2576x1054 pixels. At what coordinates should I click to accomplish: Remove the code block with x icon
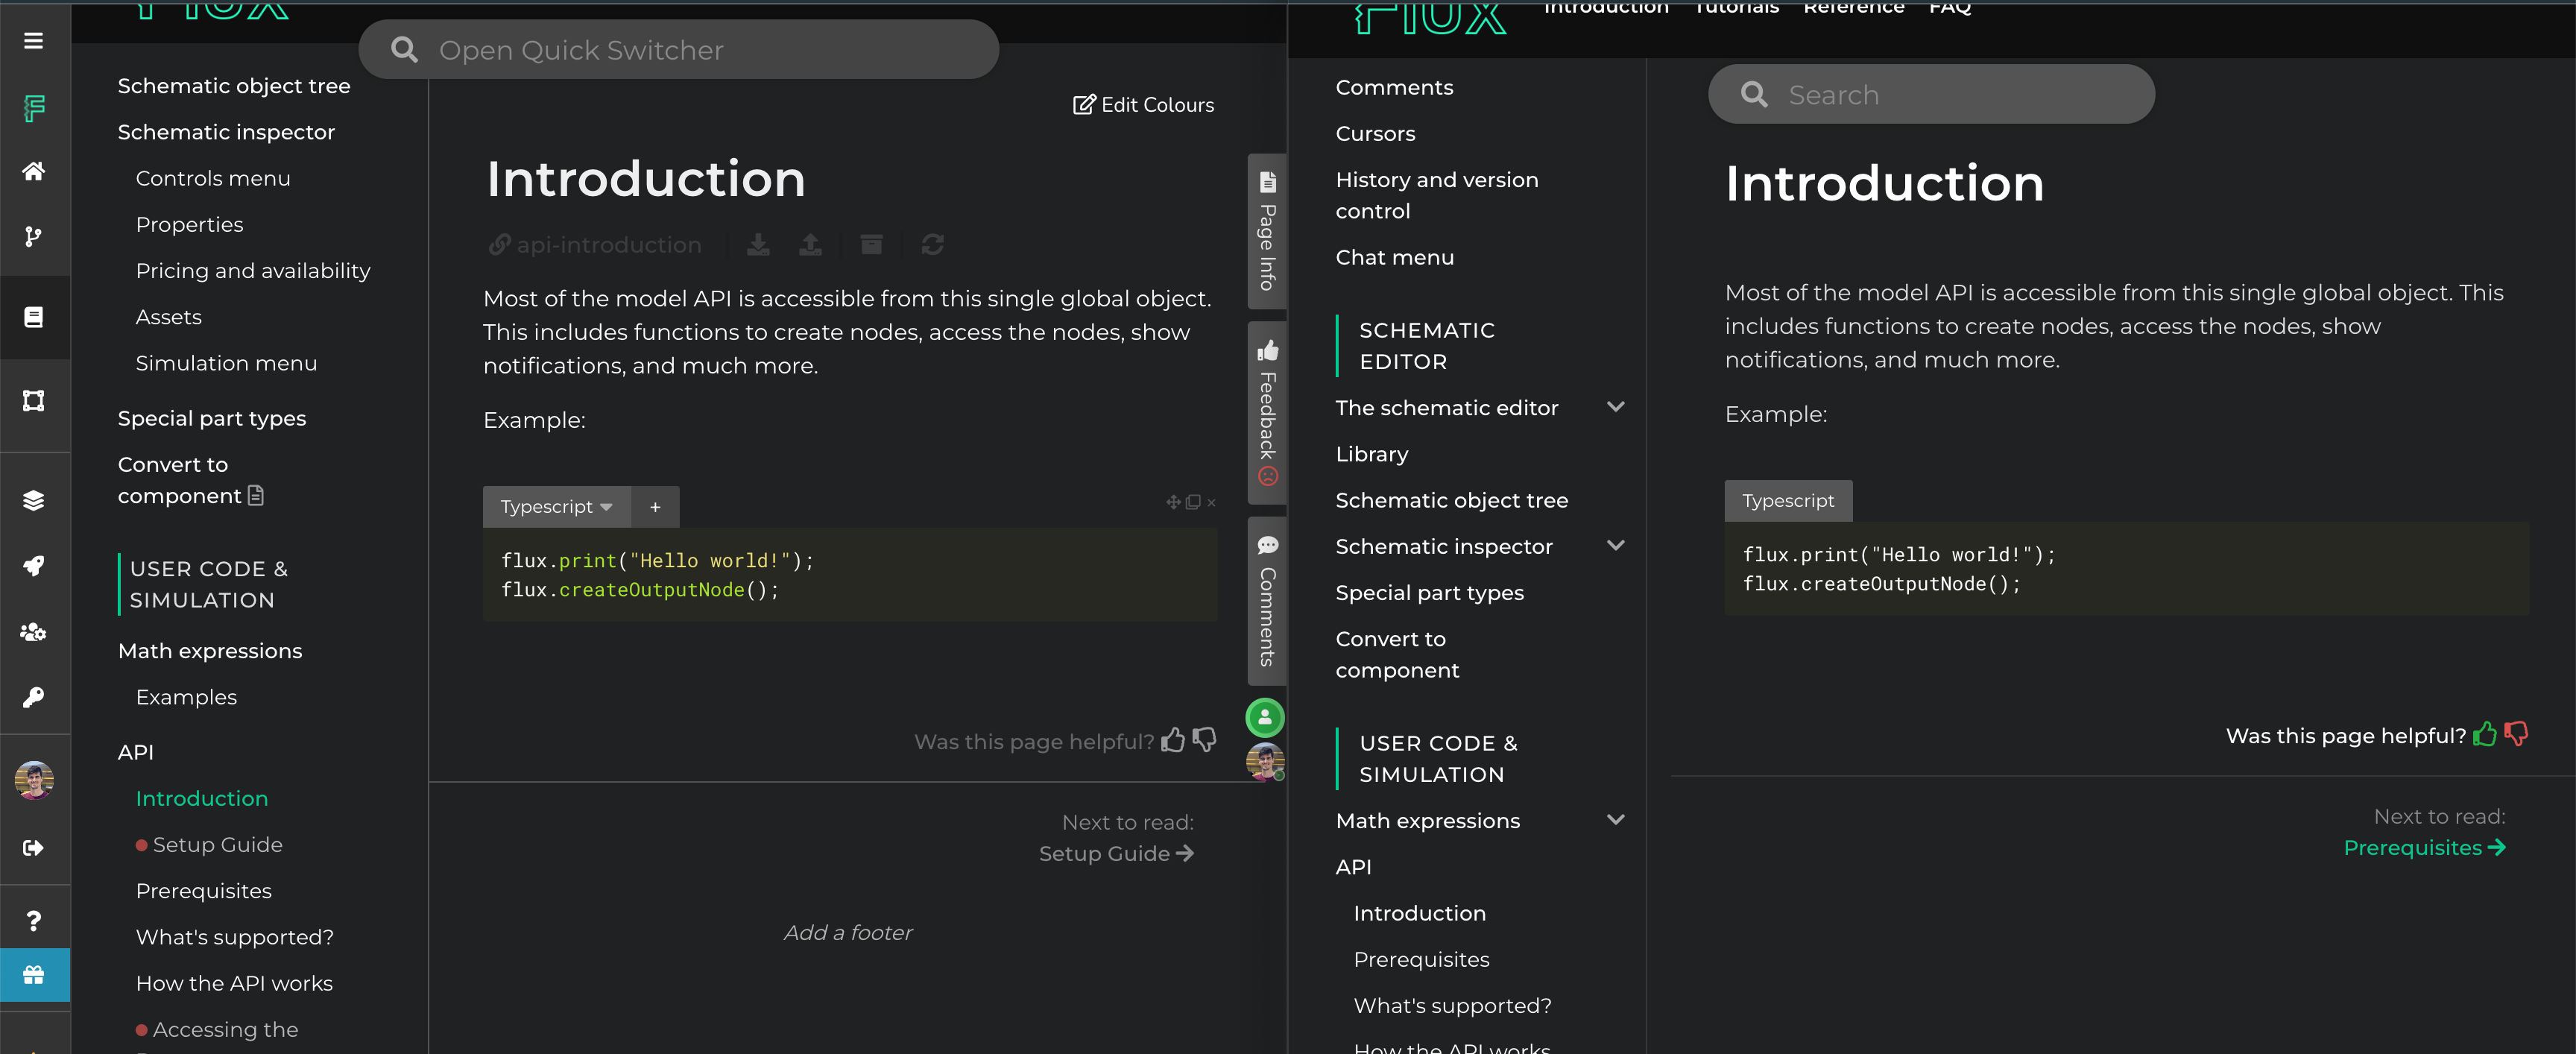[1211, 503]
